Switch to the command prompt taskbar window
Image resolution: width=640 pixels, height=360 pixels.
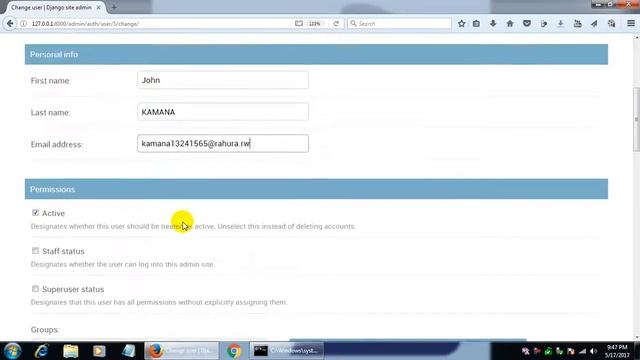coord(287,351)
